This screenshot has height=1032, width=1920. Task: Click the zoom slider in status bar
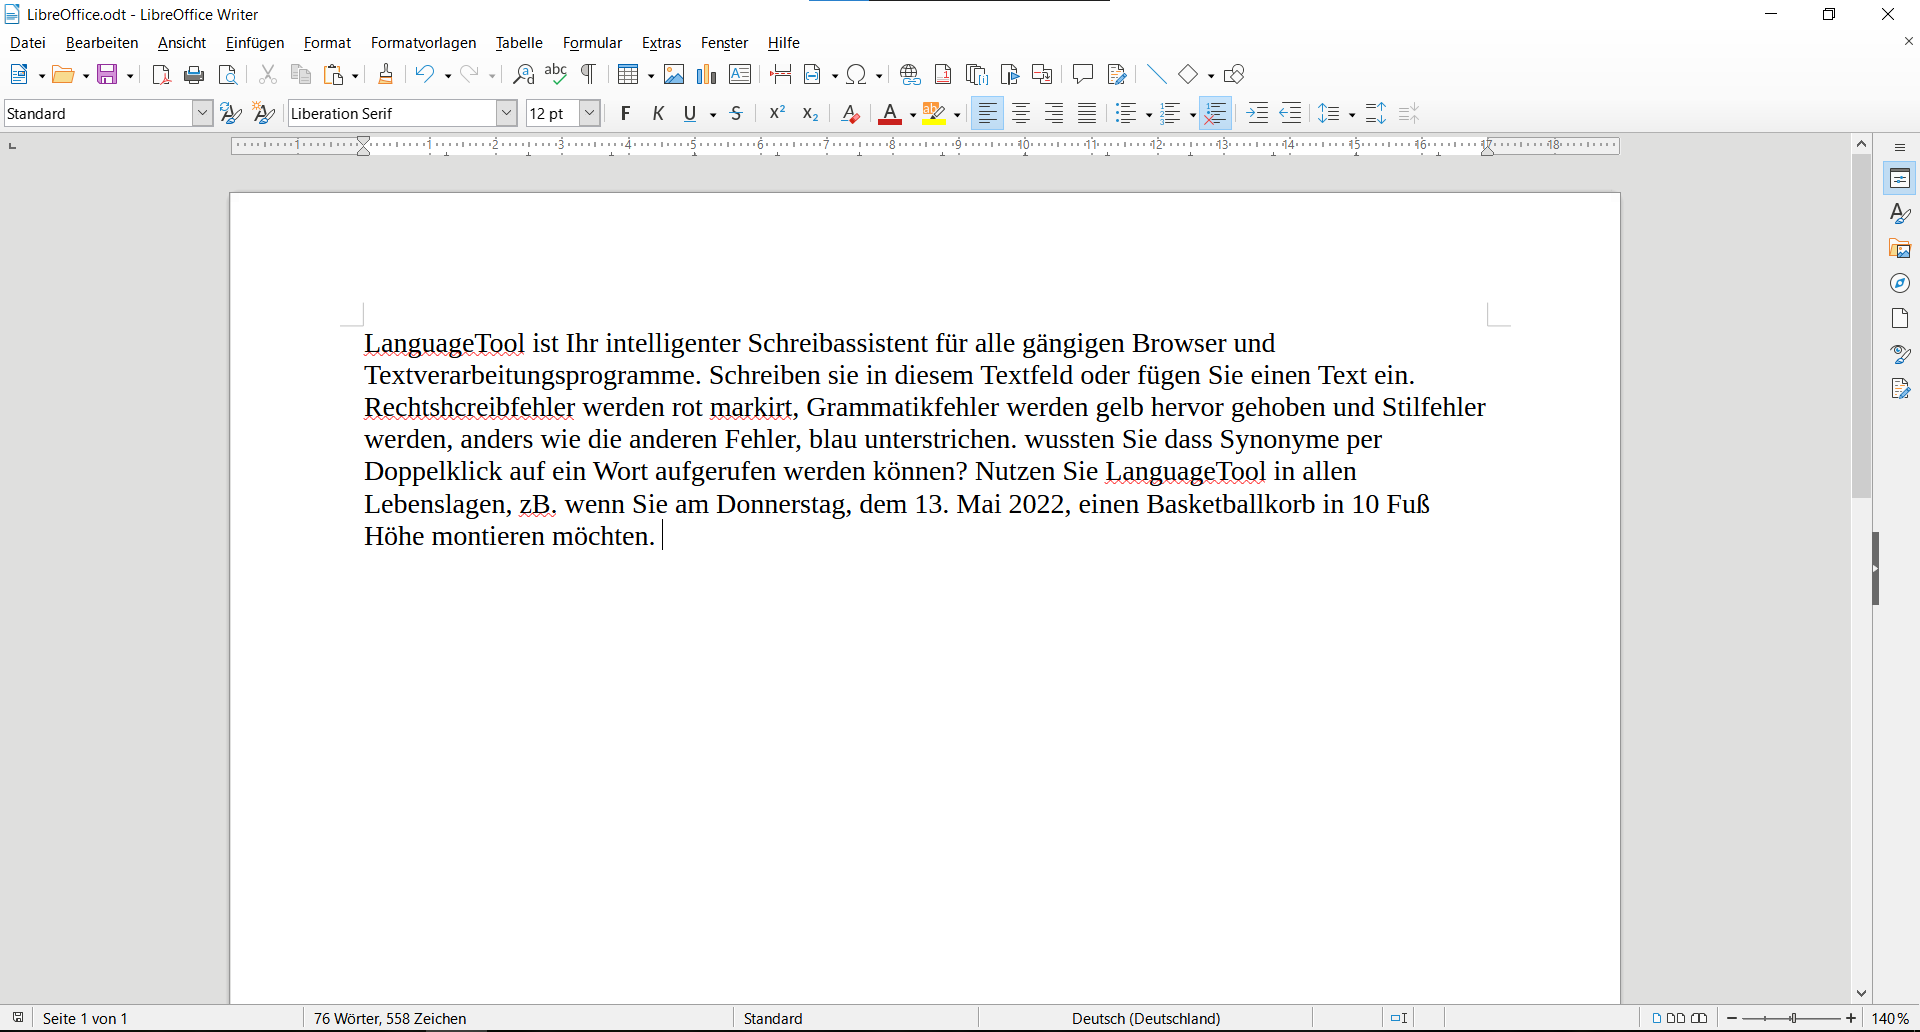[x=1792, y=1018]
